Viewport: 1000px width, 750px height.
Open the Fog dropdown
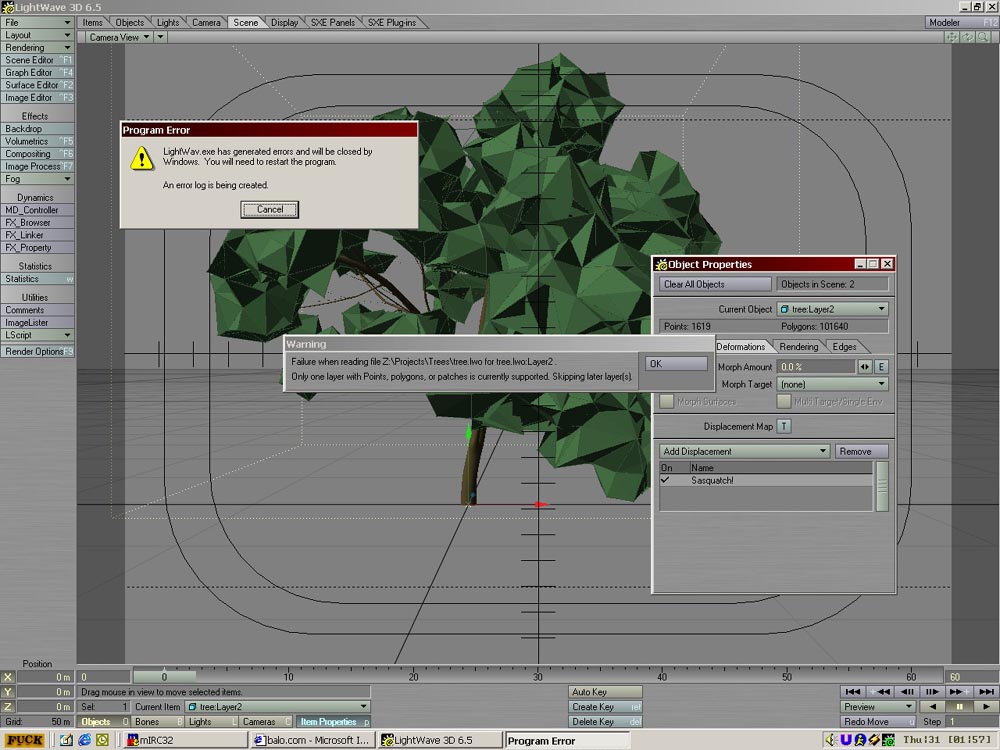[37, 179]
